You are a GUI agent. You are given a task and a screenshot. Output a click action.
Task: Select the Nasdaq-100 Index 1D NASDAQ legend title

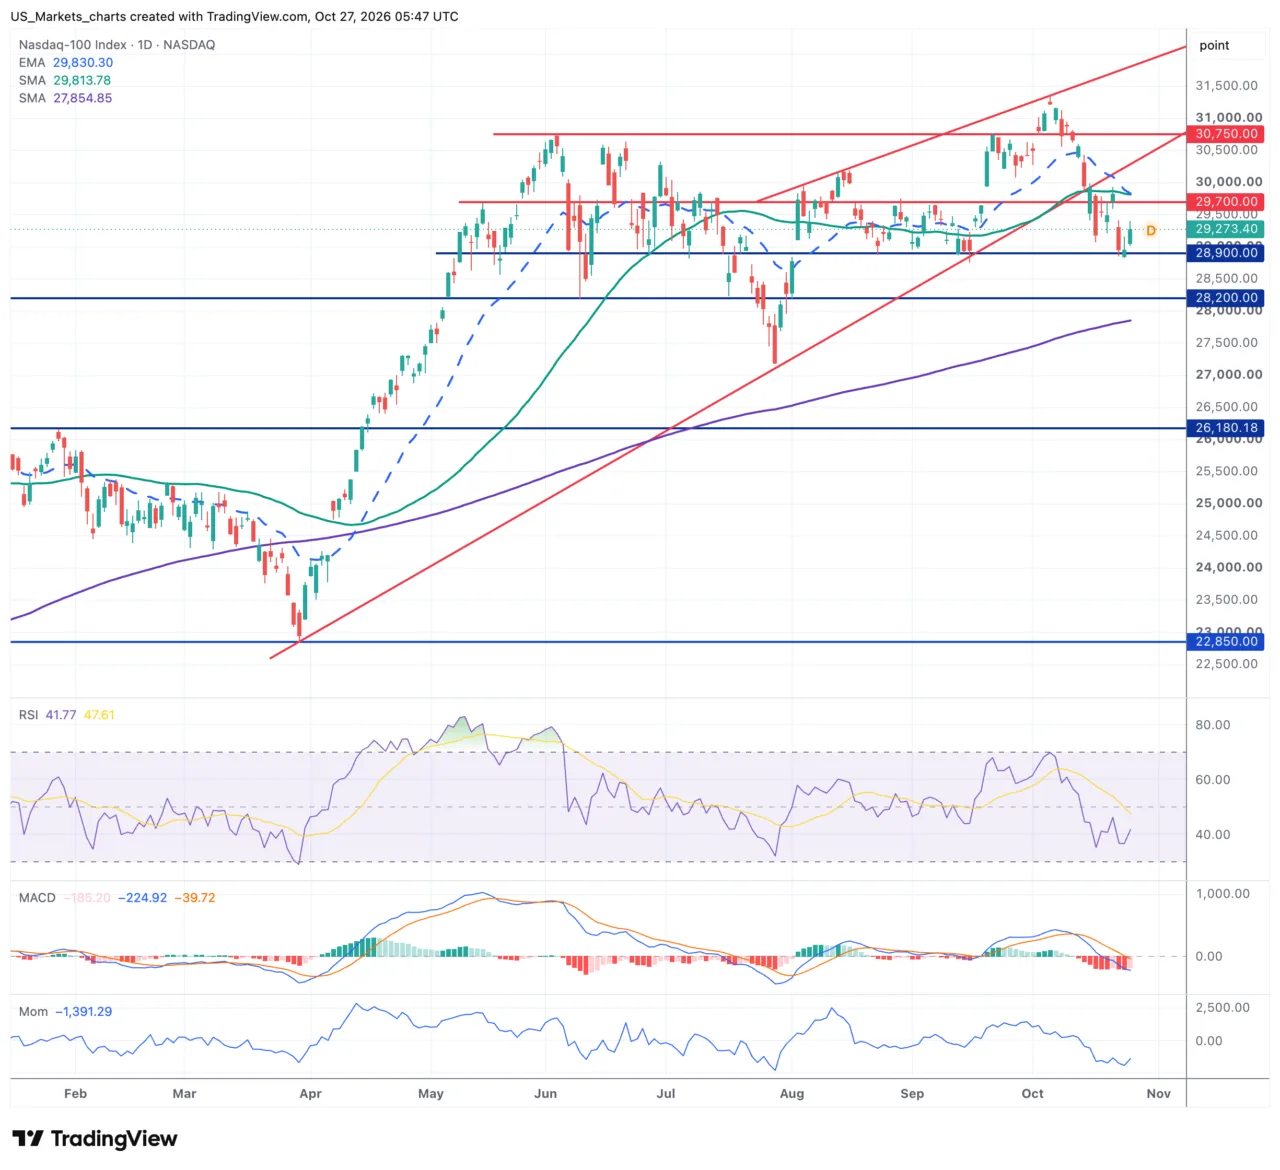pos(117,45)
